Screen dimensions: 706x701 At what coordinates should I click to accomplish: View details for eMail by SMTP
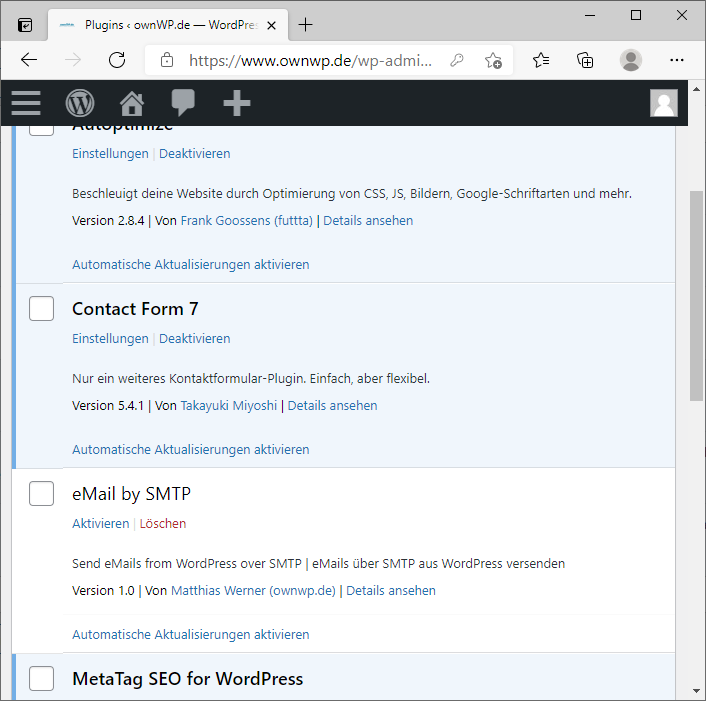[x=391, y=591]
